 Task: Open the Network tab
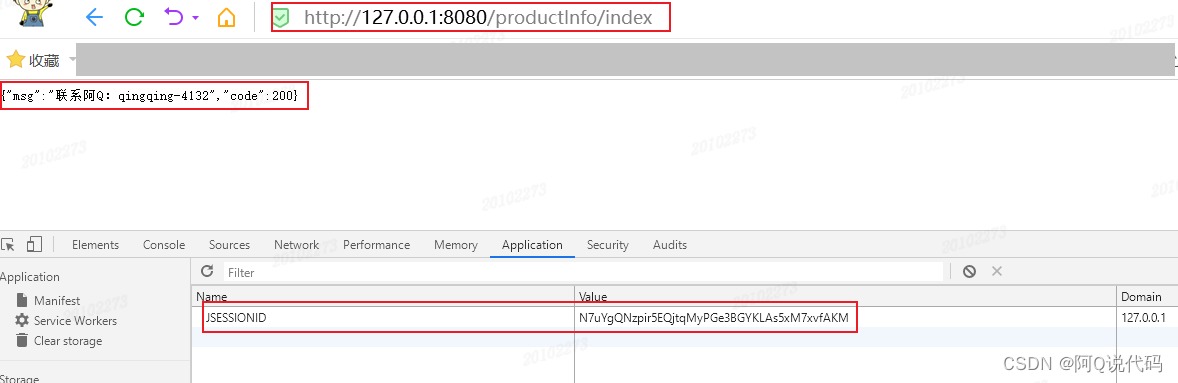click(x=296, y=245)
